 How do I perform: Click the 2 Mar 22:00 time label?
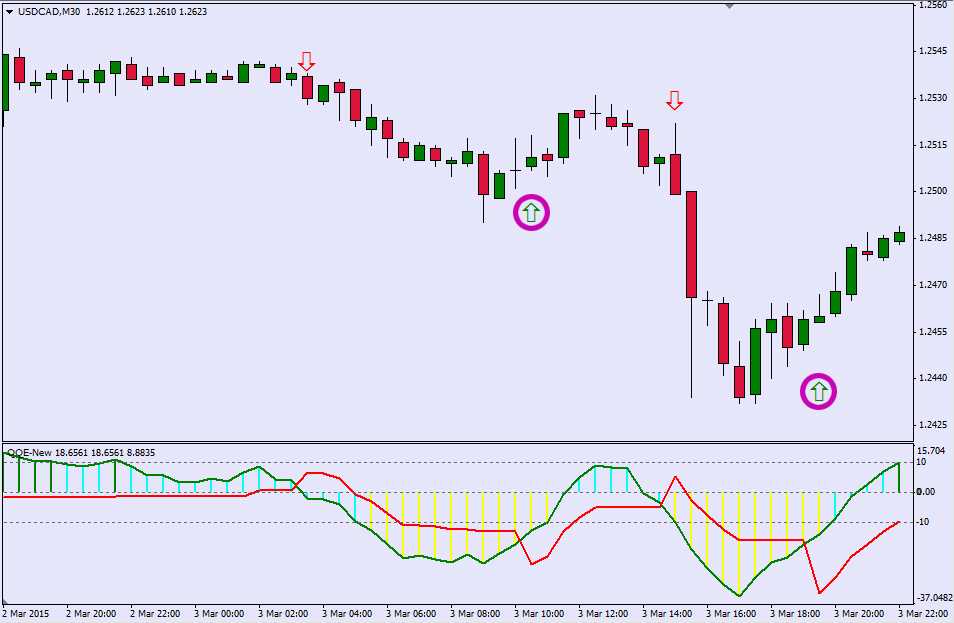click(155, 613)
